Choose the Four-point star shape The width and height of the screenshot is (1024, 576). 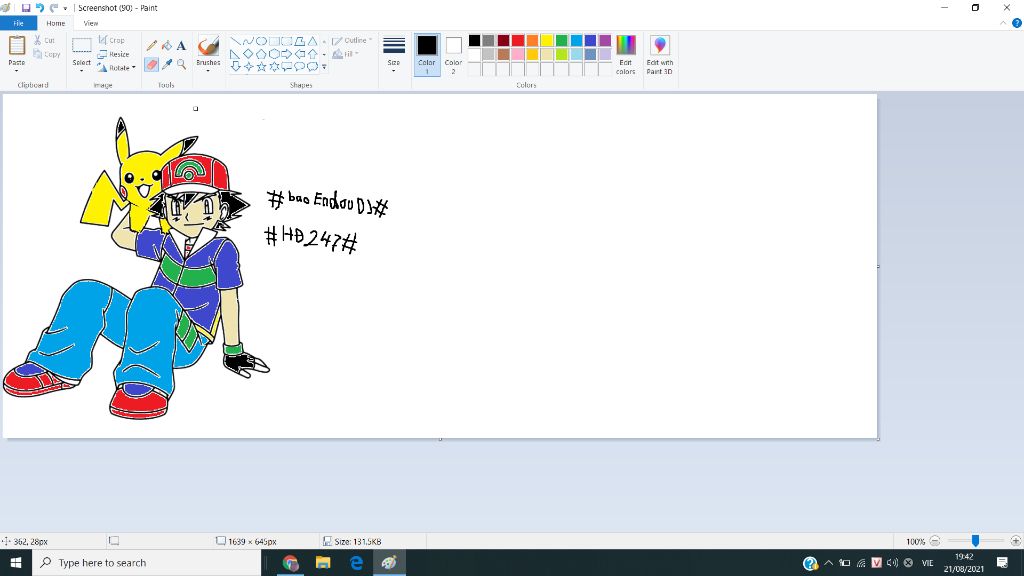pyautogui.click(x=248, y=67)
